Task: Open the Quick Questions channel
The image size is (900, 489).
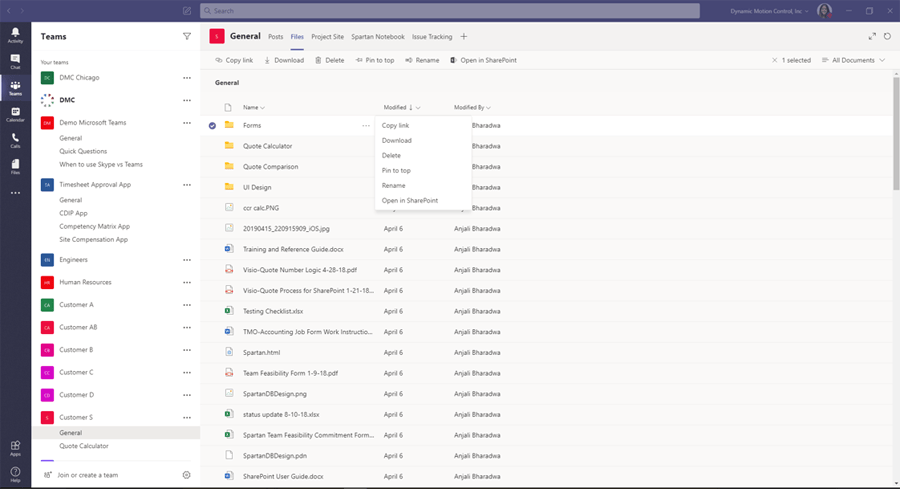Action: click(x=83, y=151)
